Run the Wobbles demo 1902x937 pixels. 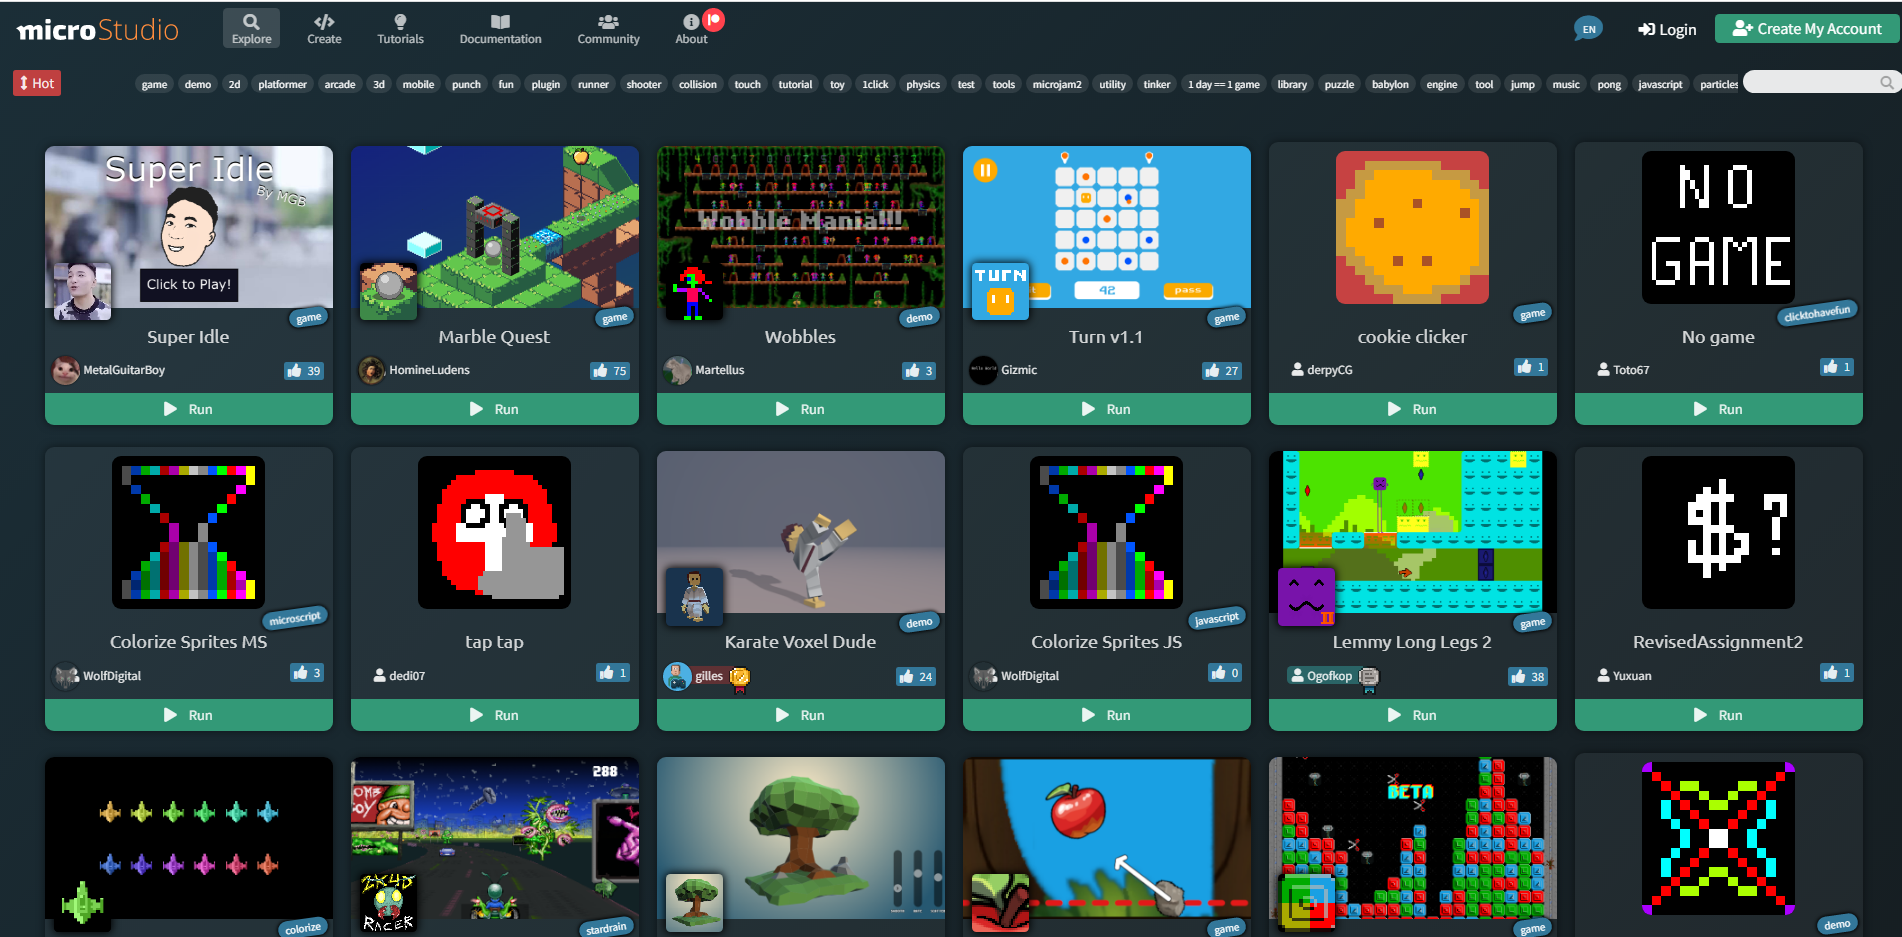click(x=800, y=409)
